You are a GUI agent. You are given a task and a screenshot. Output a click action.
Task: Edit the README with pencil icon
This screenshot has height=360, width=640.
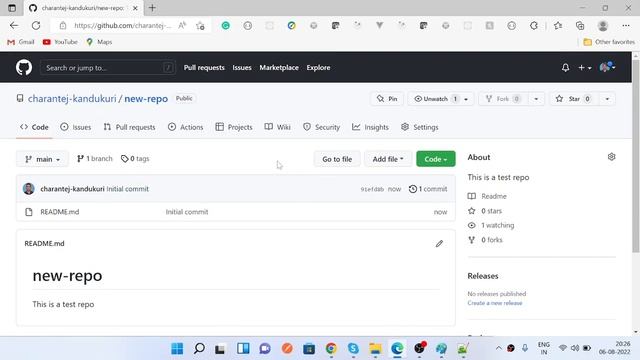(x=439, y=244)
